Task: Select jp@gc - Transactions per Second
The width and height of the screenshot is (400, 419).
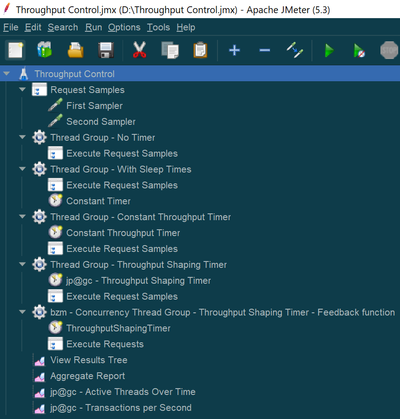Action: (121, 408)
